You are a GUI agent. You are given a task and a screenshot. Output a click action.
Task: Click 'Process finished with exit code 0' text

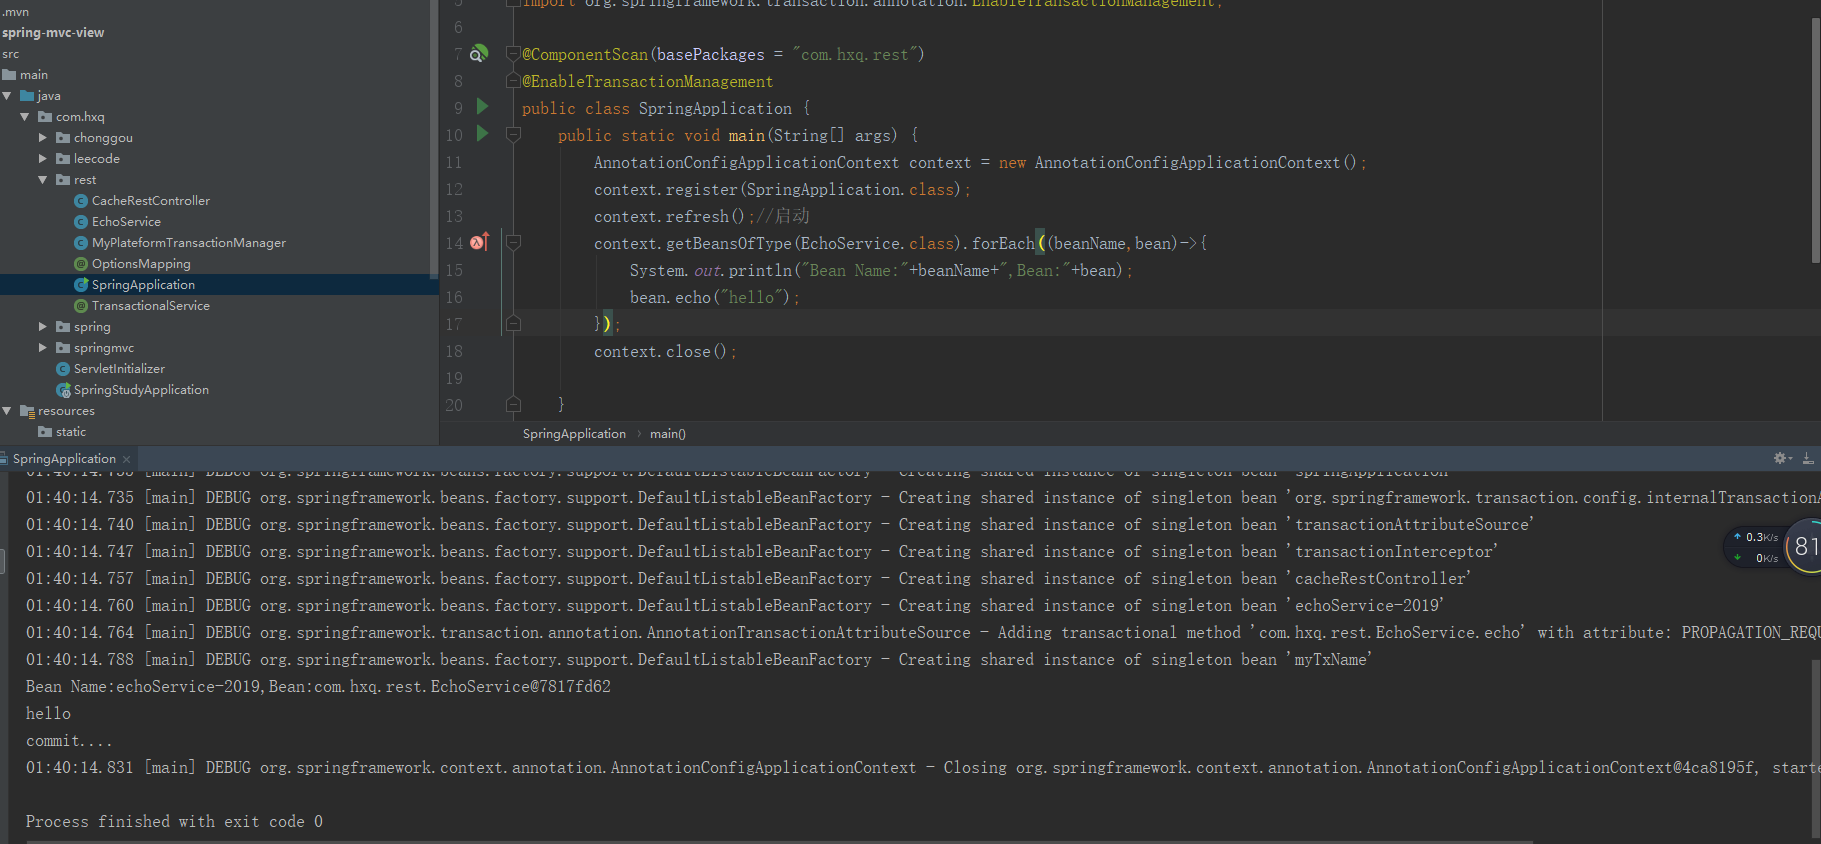pyautogui.click(x=174, y=822)
